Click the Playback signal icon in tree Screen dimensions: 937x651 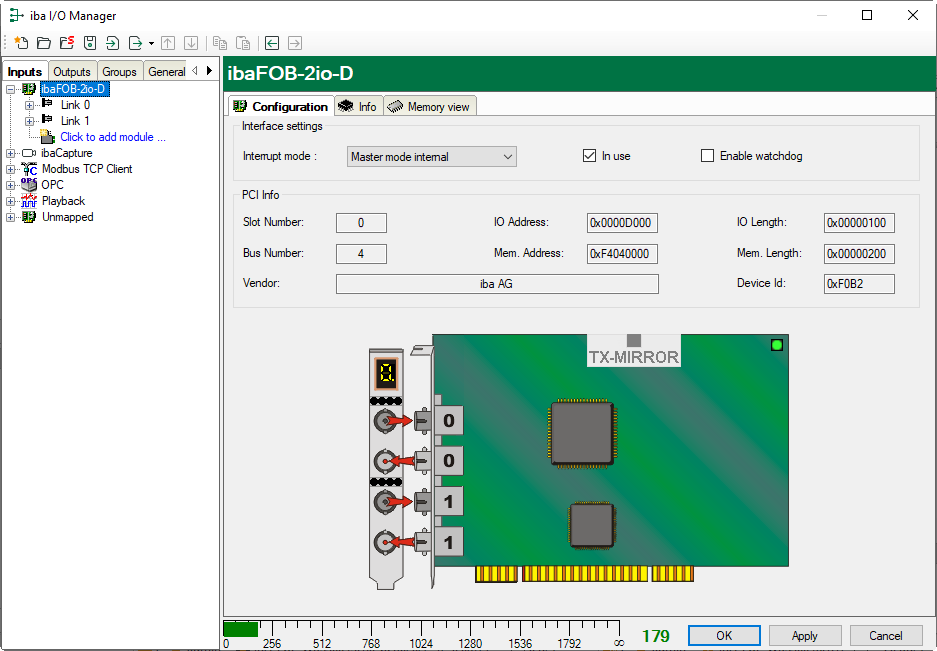[29, 201]
